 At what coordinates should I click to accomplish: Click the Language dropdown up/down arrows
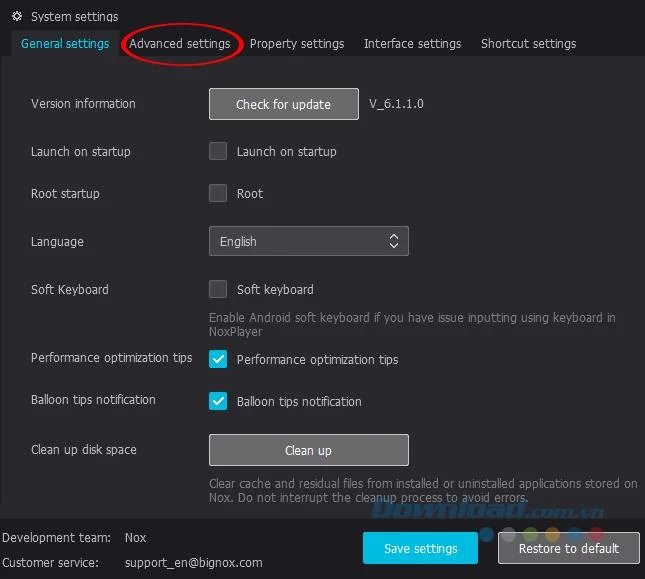click(394, 241)
